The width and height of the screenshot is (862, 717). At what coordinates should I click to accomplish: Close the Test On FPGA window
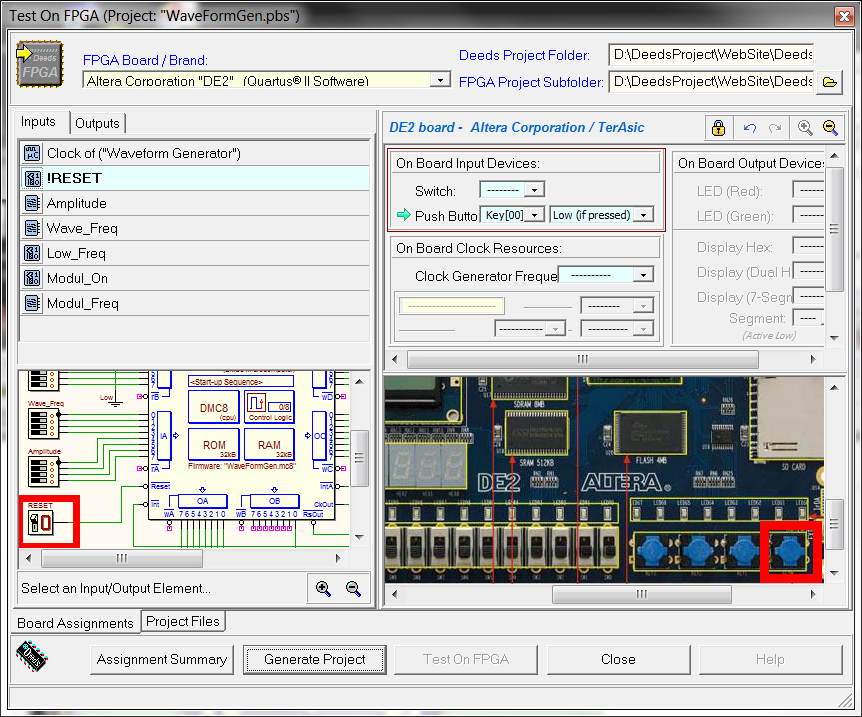844,16
